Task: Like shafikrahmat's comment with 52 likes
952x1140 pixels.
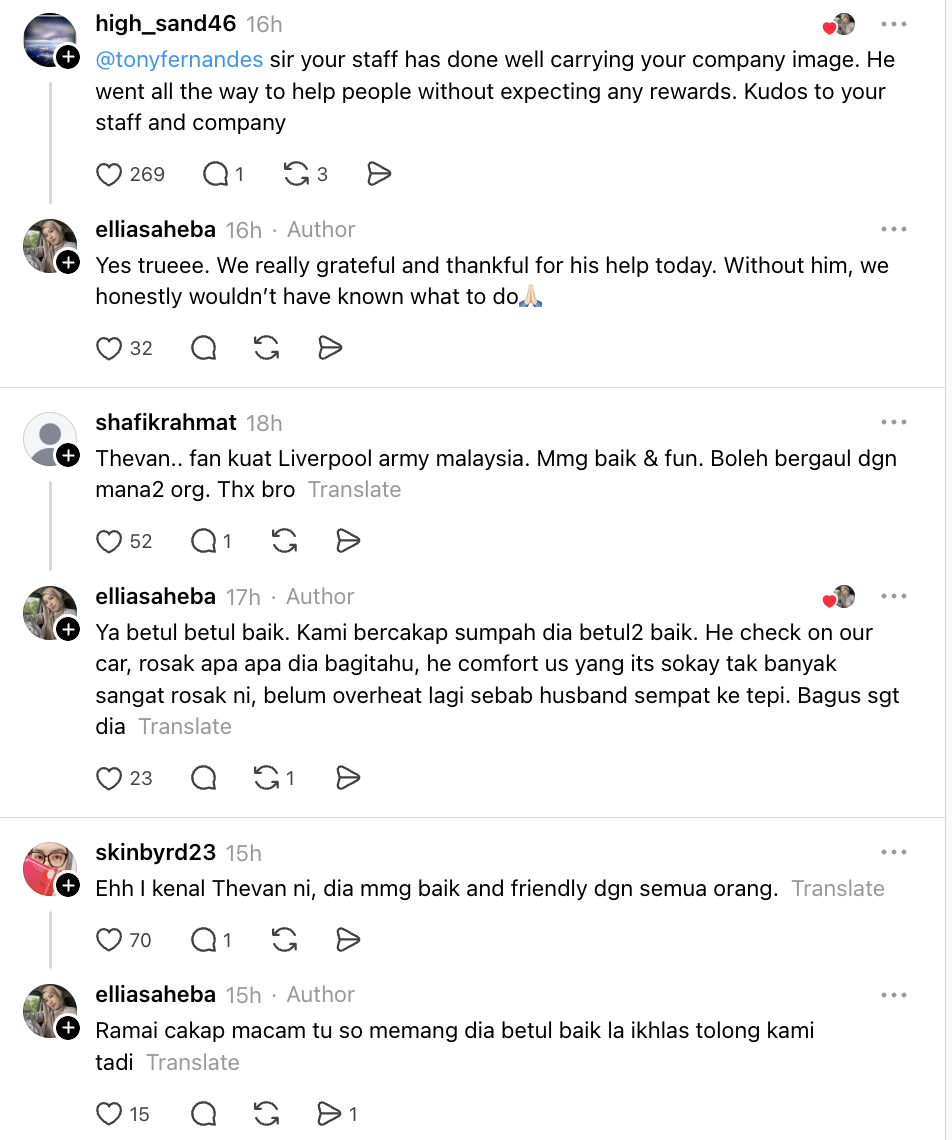Action: point(109,542)
